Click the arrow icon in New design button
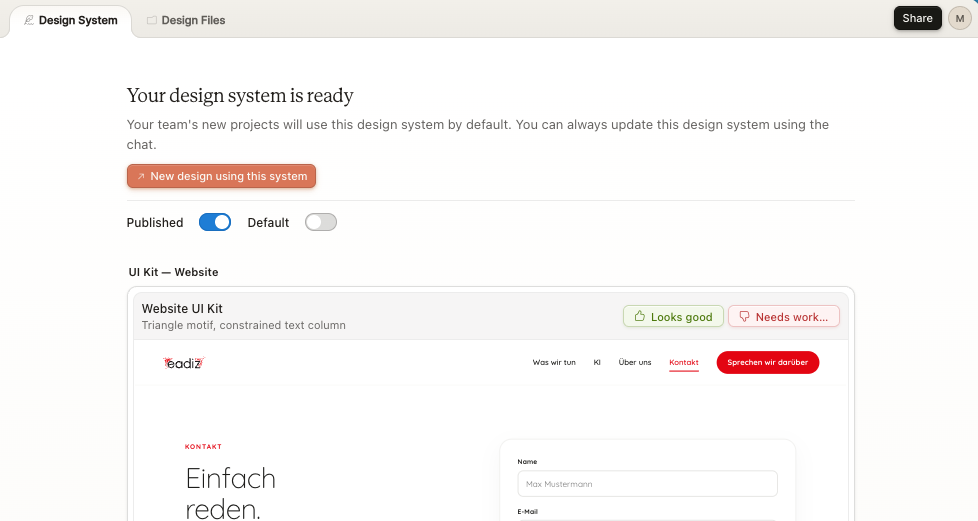 (141, 177)
